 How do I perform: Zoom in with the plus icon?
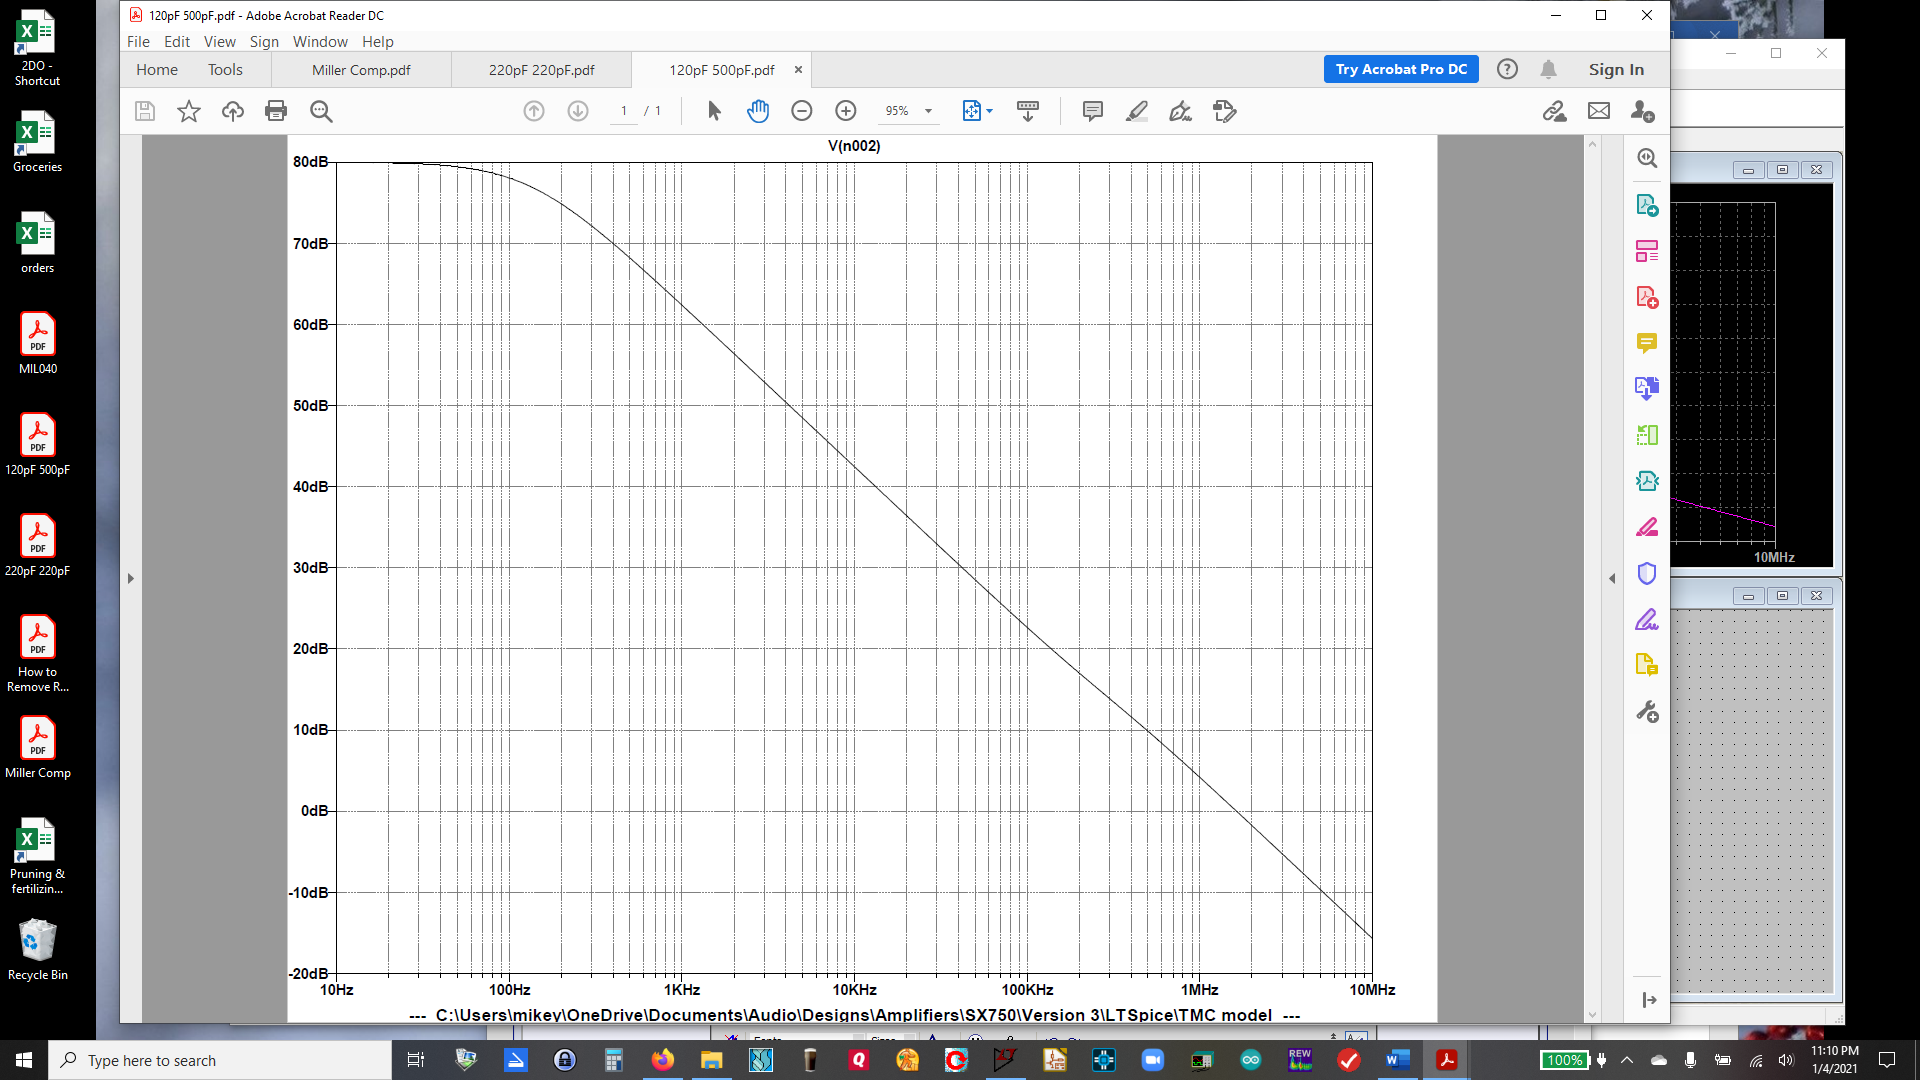click(x=846, y=111)
